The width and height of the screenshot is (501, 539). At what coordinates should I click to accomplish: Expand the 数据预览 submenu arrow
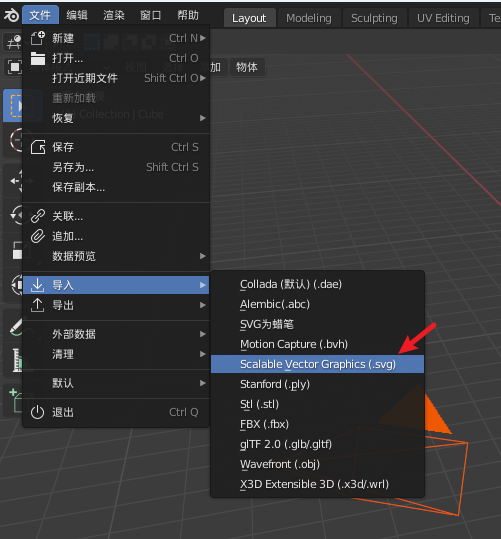pos(203,256)
